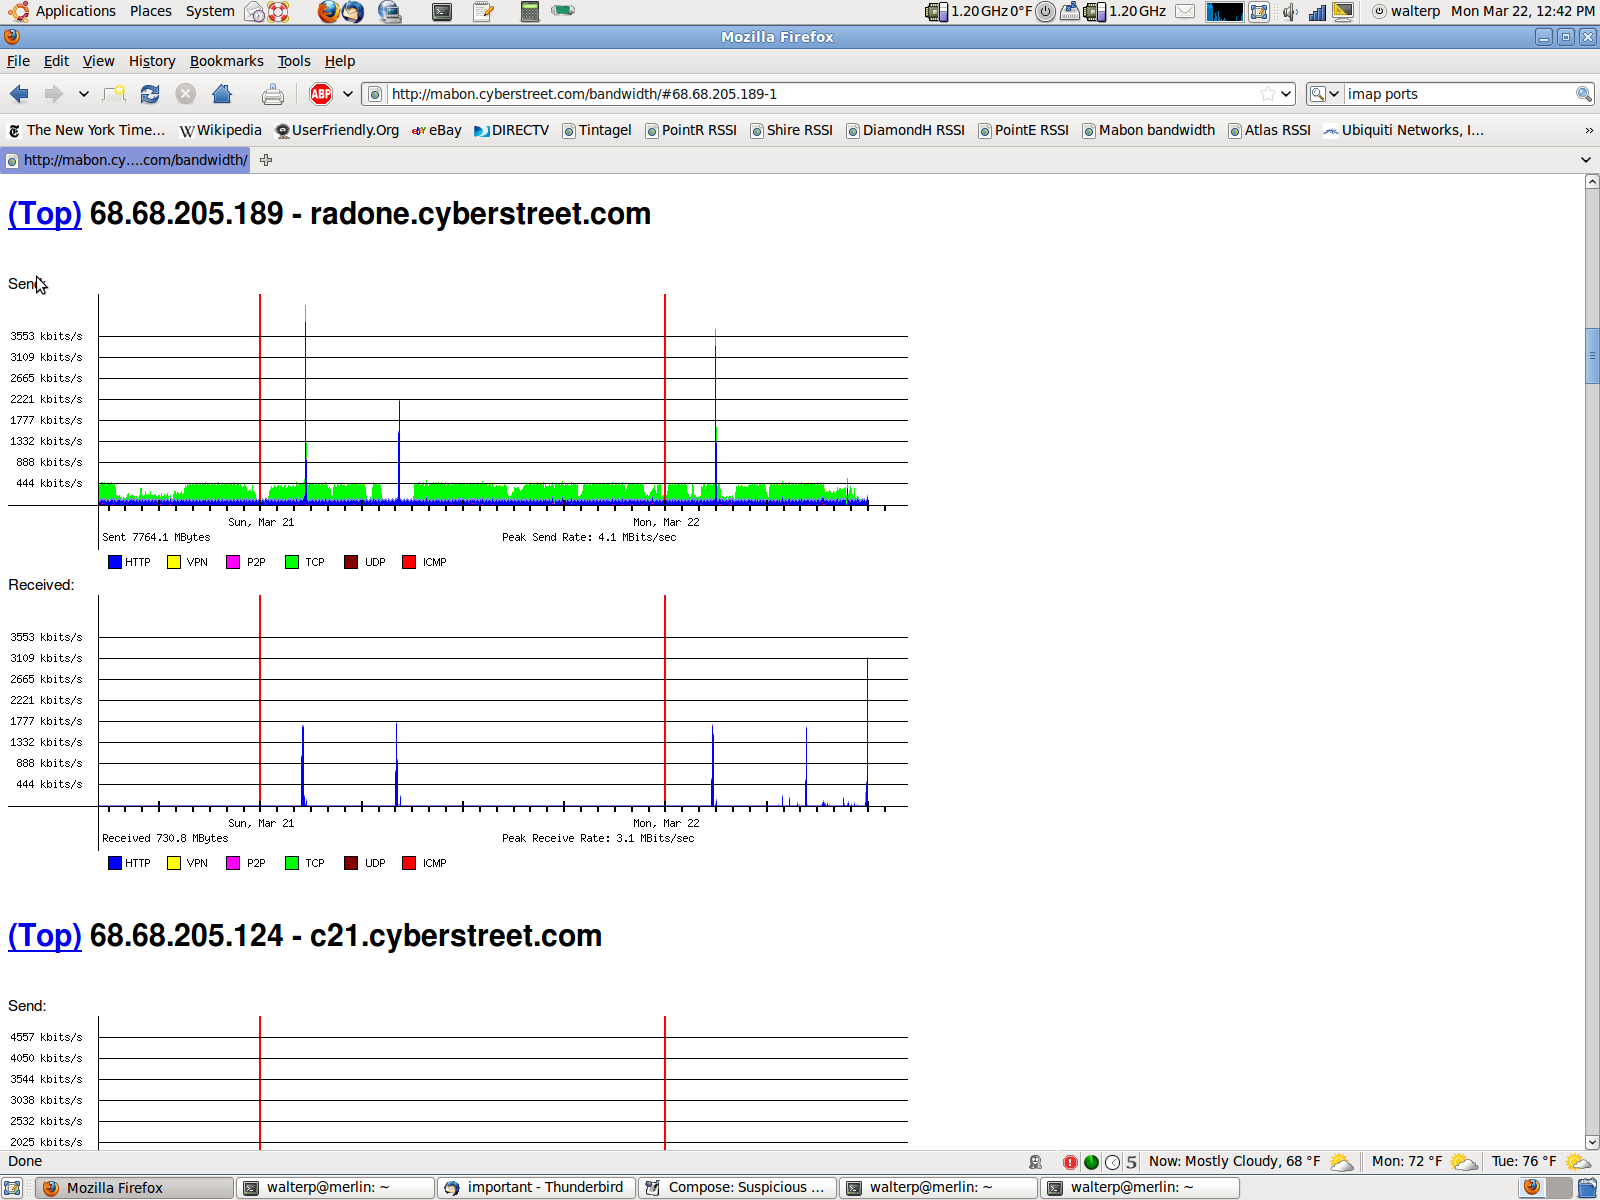Click the vertical scrollbar thumb
The image size is (1600, 1200).
(1592, 355)
